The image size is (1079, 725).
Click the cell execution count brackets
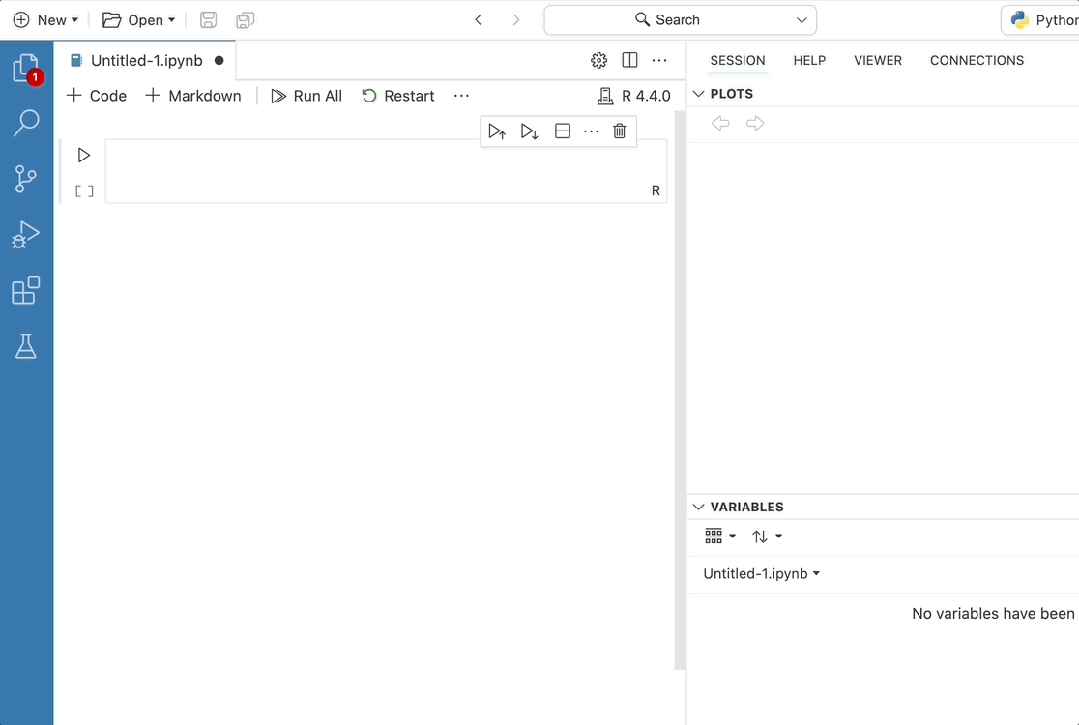click(x=84, y=192)
